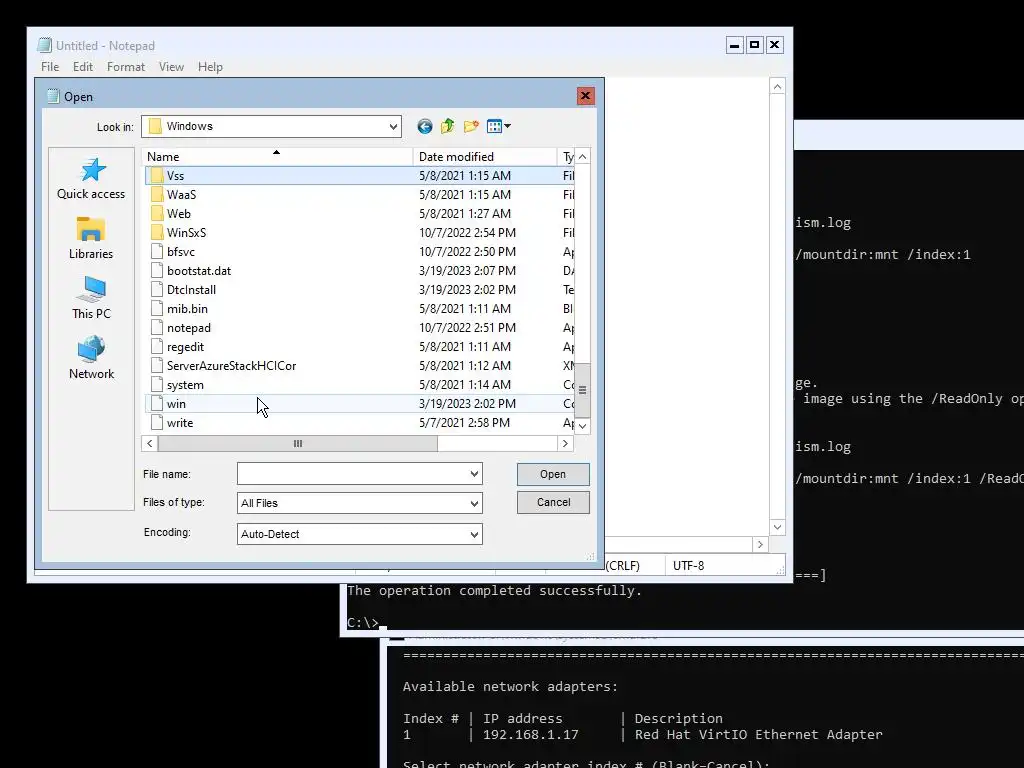The image size is (1024, 768).
Task: Click the file list scroll right arrow
Action: click(565, 443)
